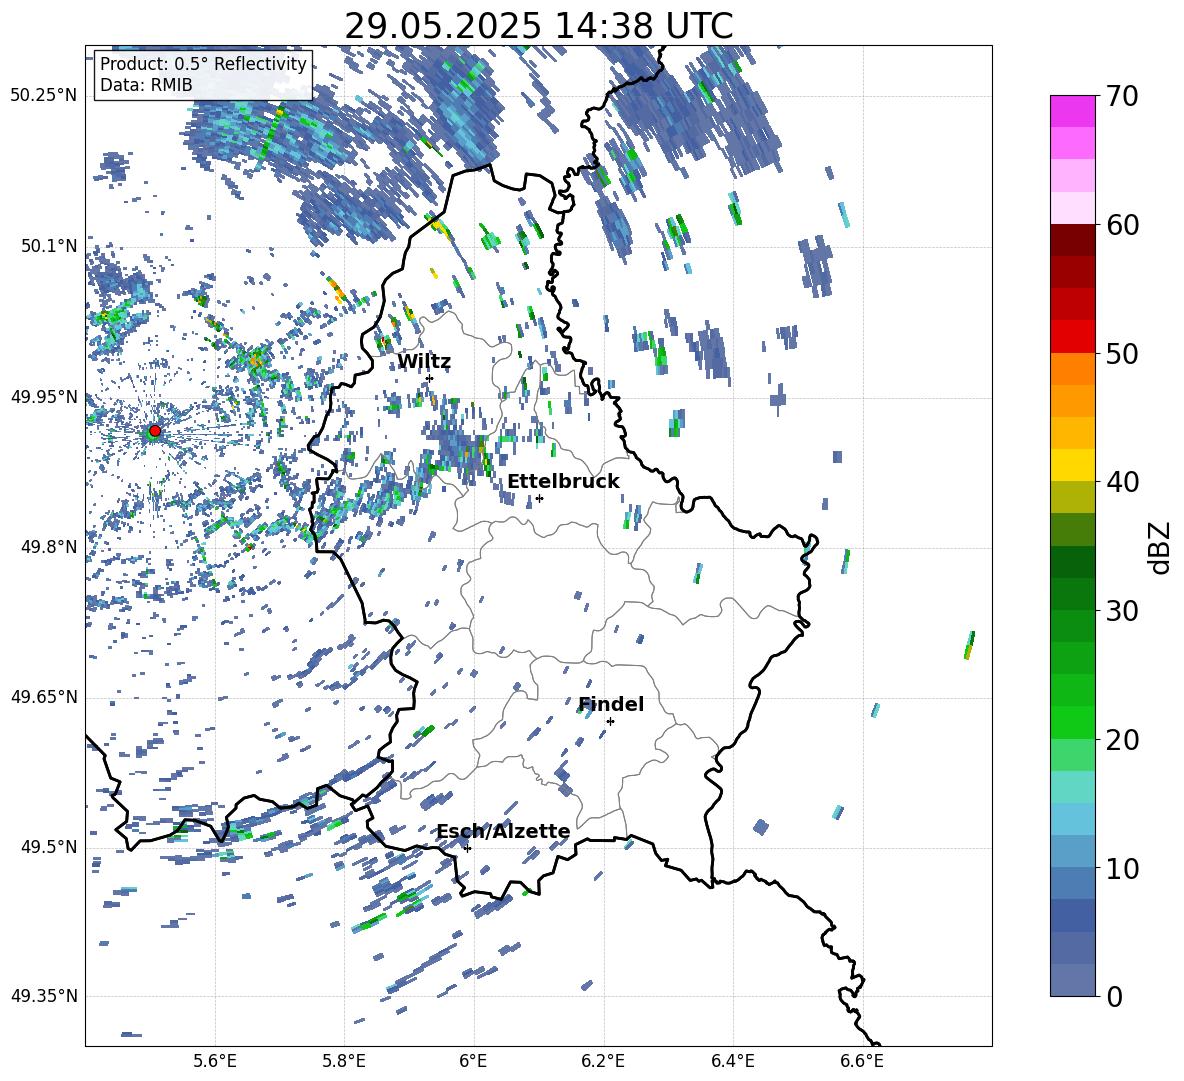Click the 50.1°N latitude label

point(49,246)
